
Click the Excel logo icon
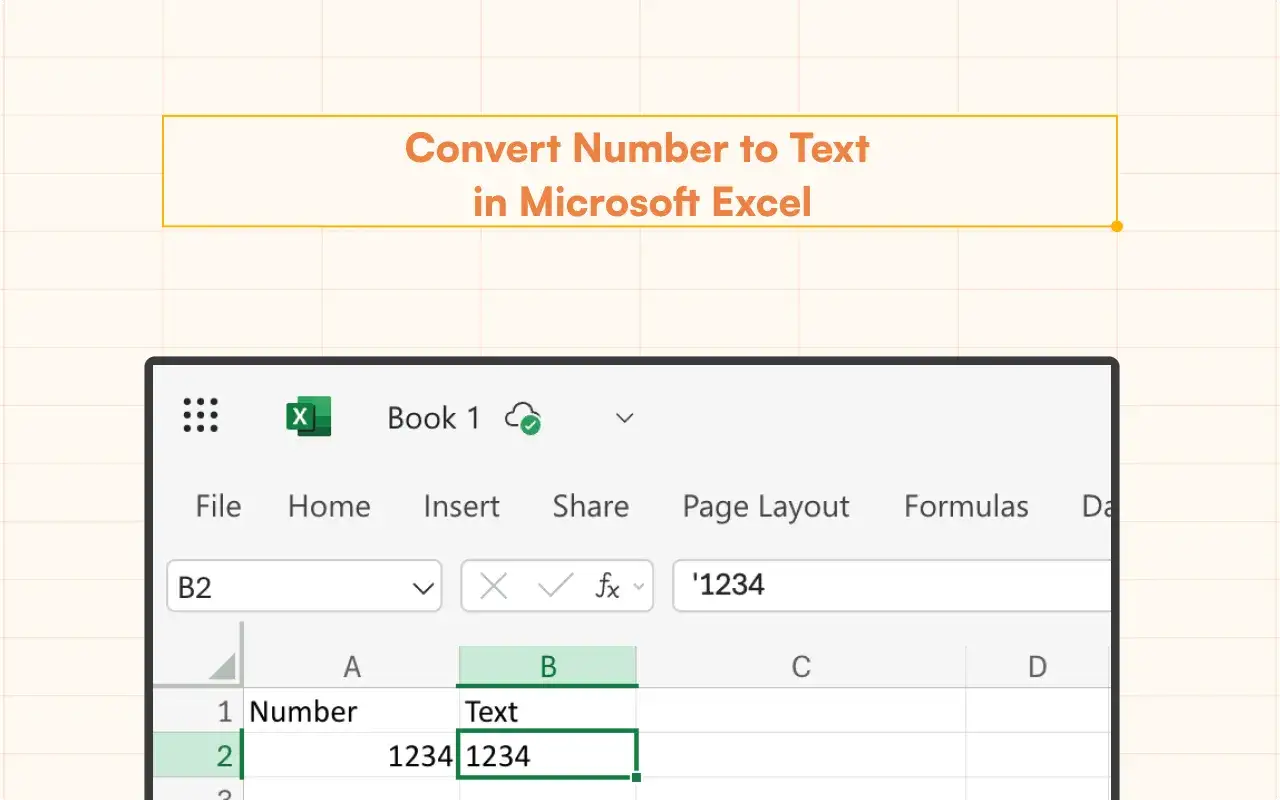click(x=309, y=416)
